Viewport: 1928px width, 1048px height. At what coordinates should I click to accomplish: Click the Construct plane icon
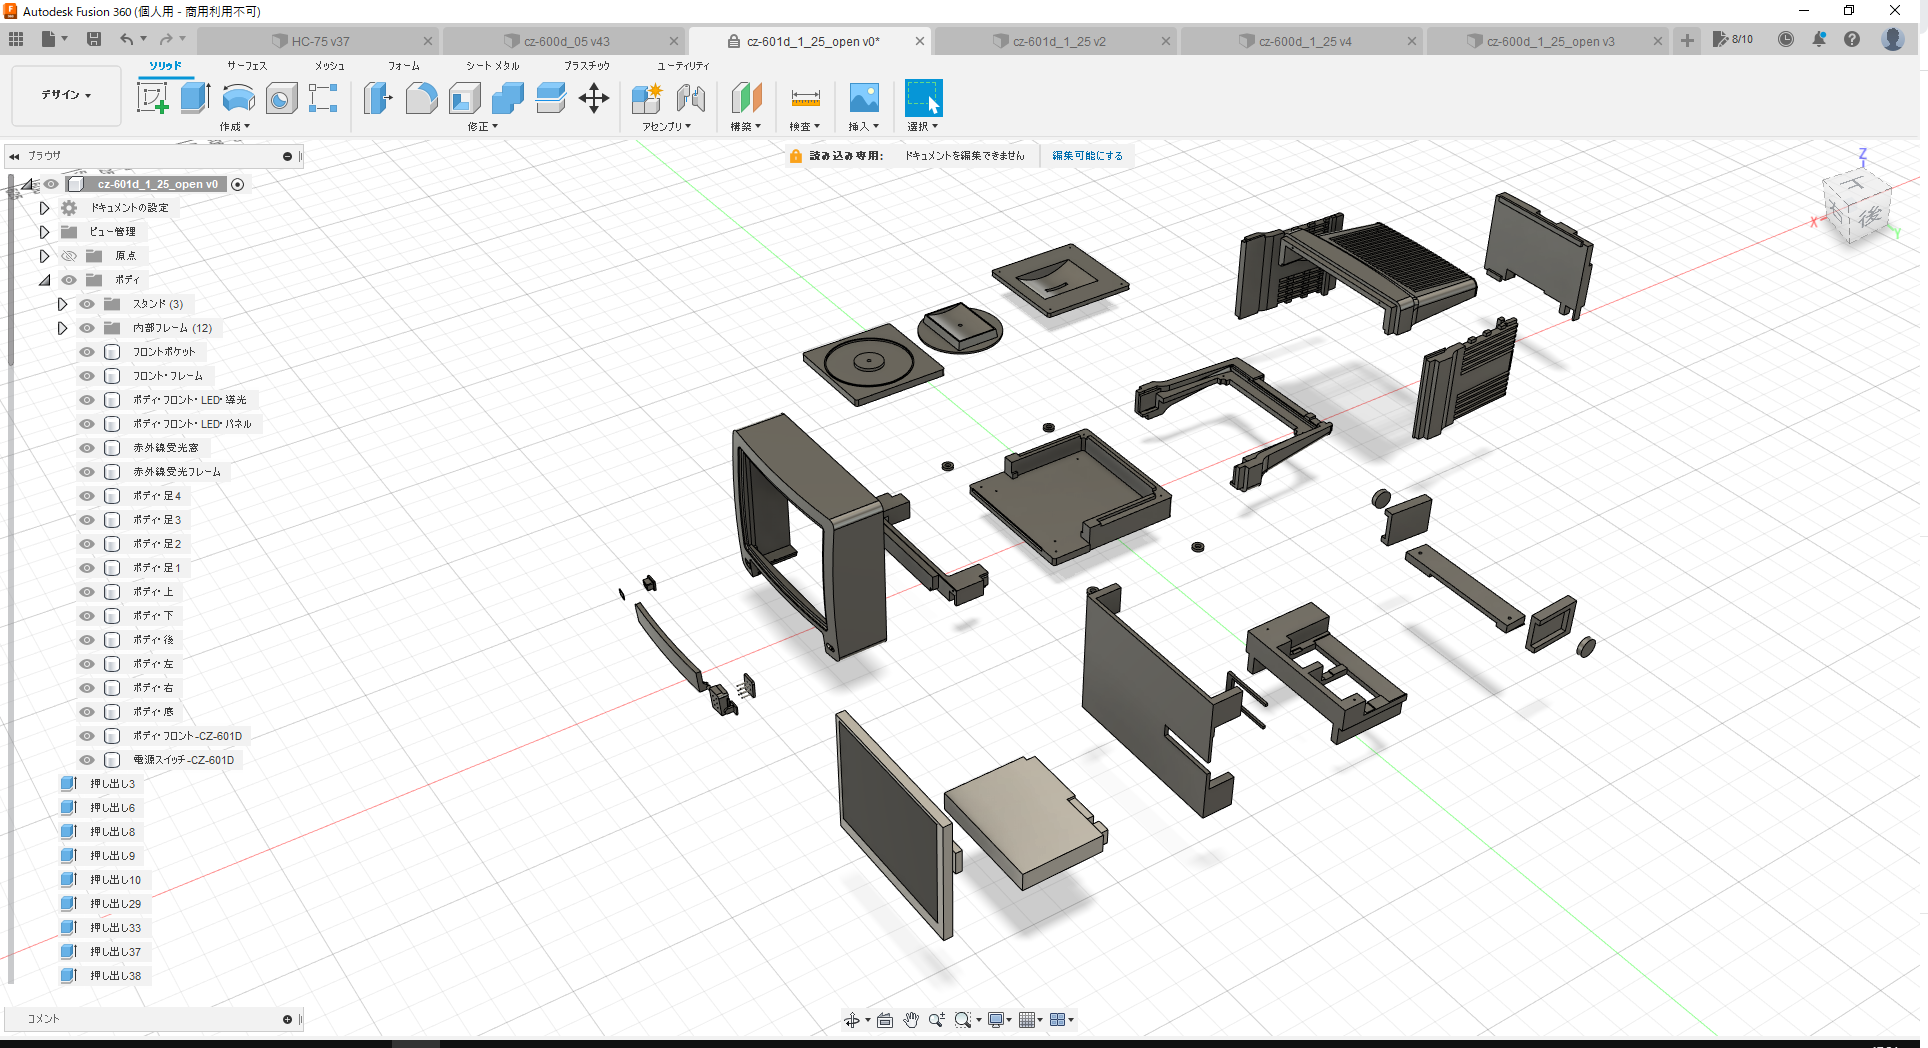tap(745, 98)
